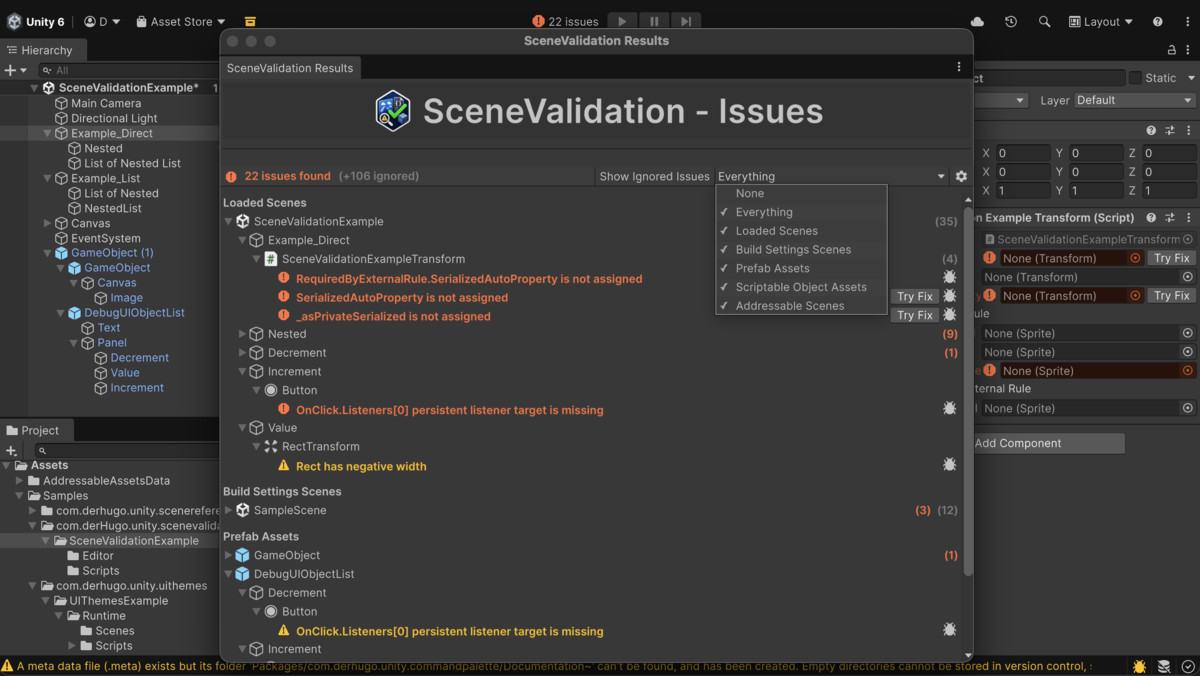Open Transform component help icon in Inspector

pyautogui.click(x=1151, y=130)
